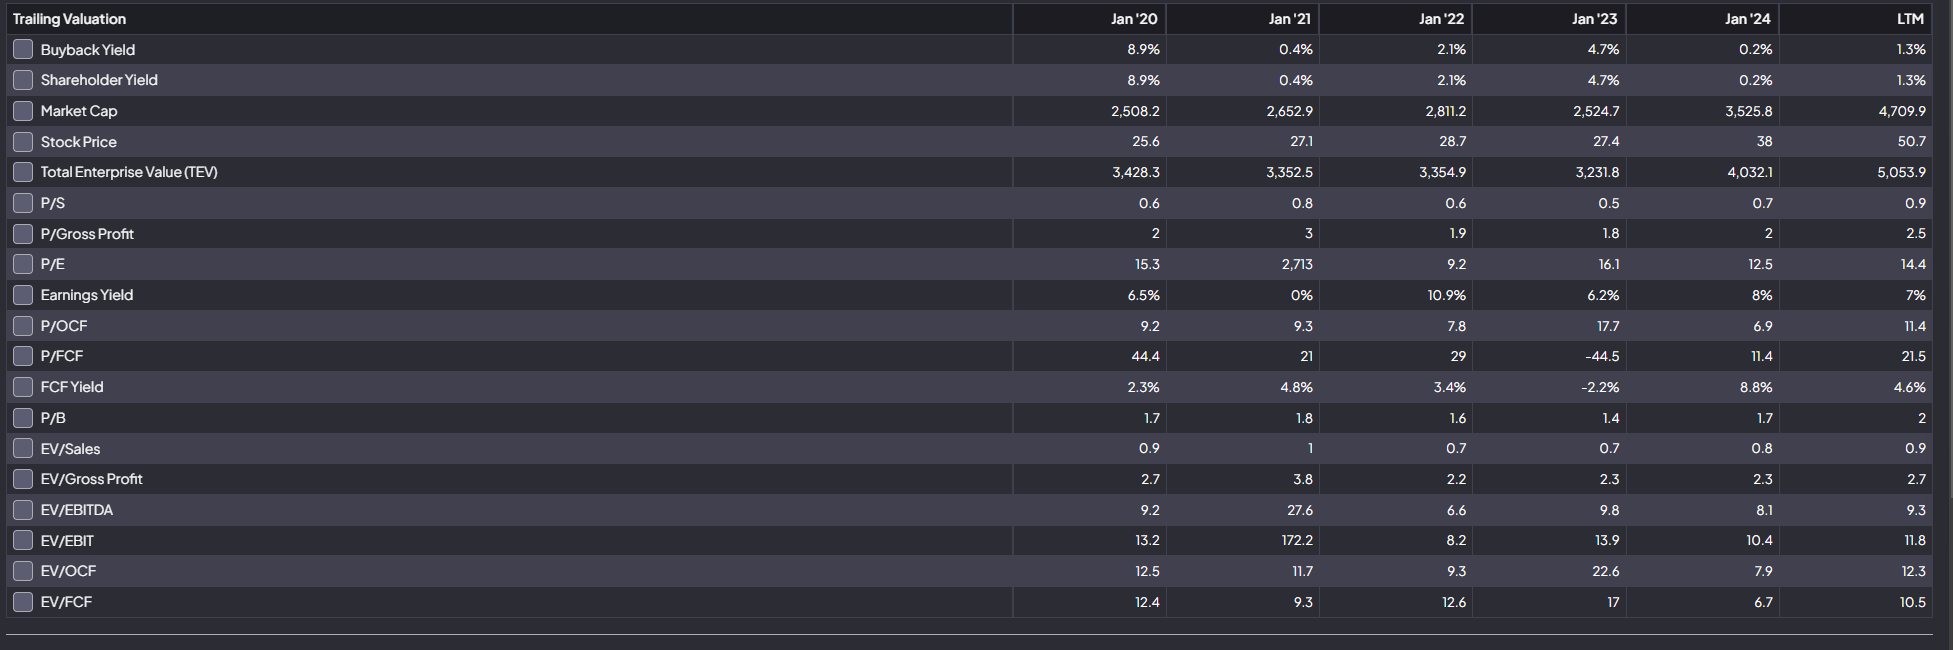1953x650 pixels.
Task: Click the FCF Yield row label
Action: point(72,387)
